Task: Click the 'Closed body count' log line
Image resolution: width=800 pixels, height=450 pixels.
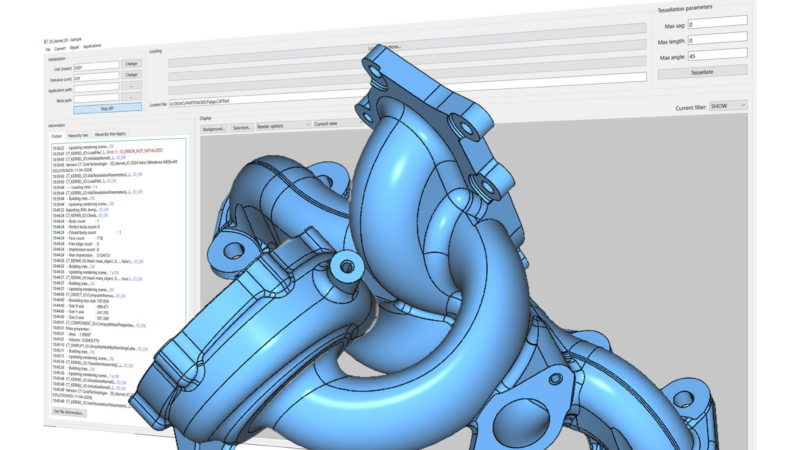Action: (x=87, y=233)
